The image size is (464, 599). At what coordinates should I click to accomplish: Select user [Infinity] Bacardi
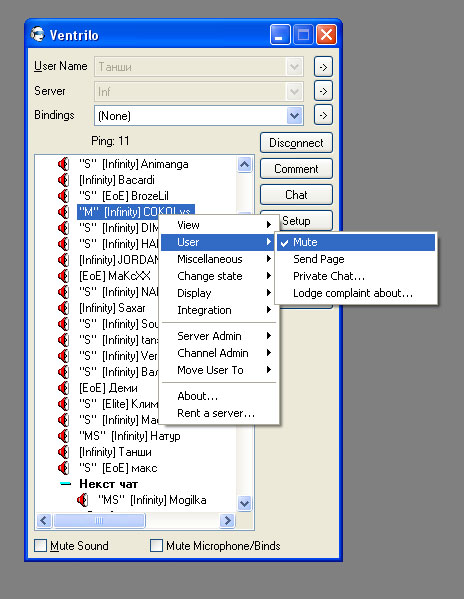[117, 180]
